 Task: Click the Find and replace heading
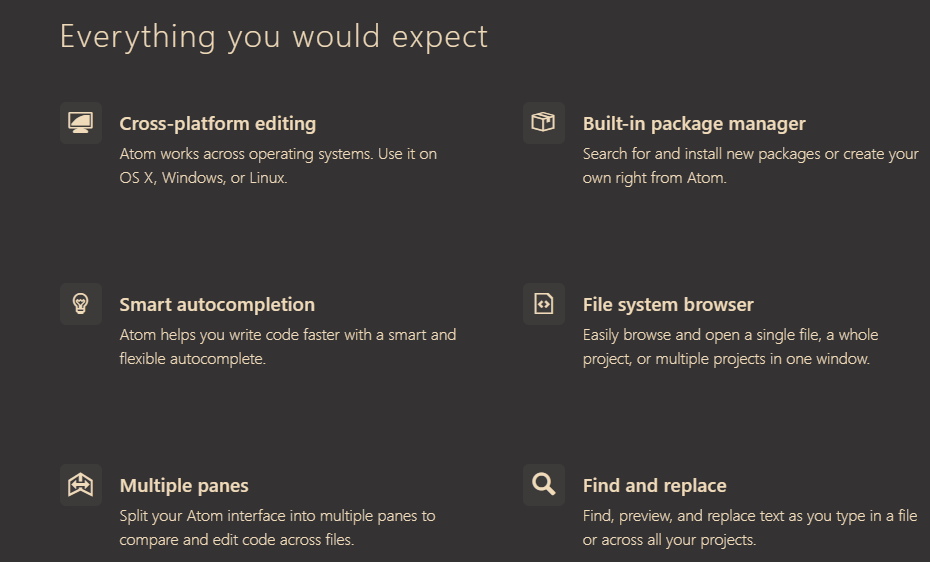pos(654,486)
